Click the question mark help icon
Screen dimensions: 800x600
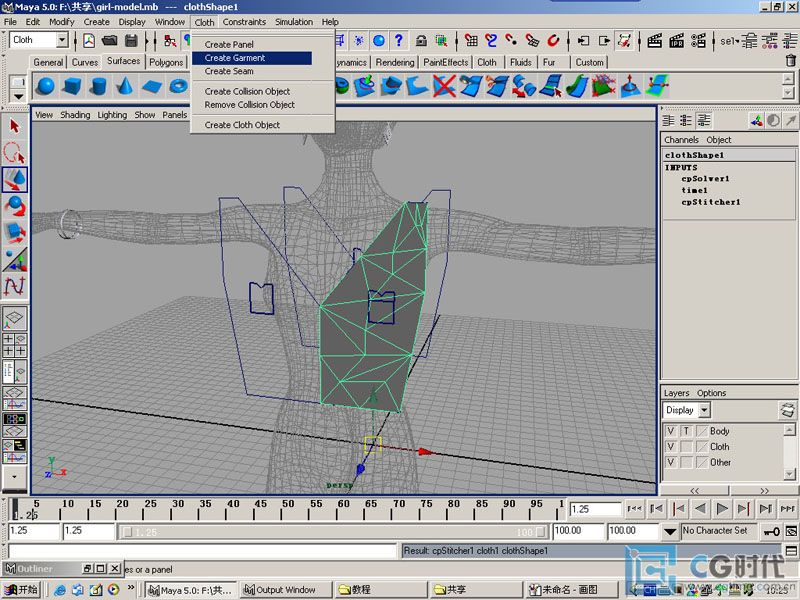click(399, 40)
